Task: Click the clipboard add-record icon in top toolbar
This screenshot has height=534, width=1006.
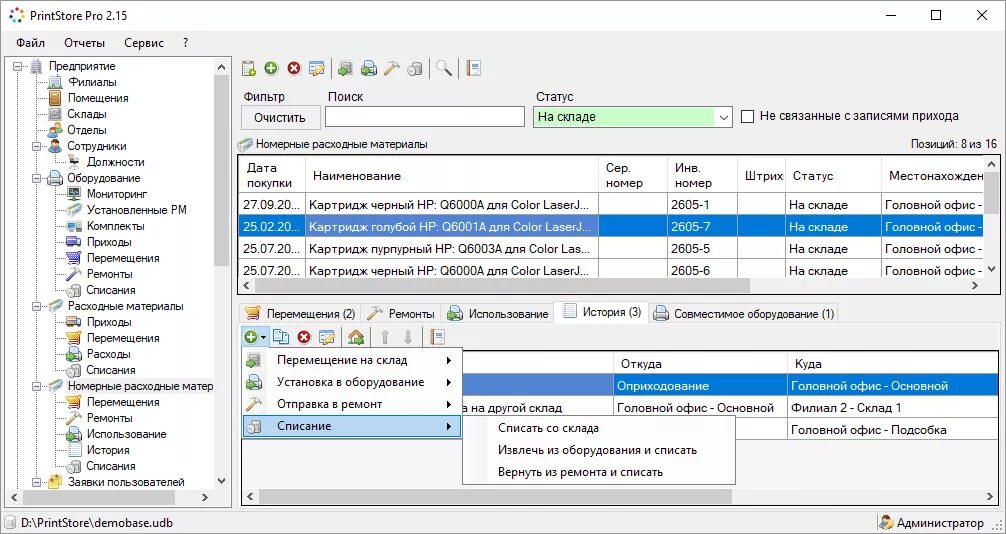Action: 249,68
